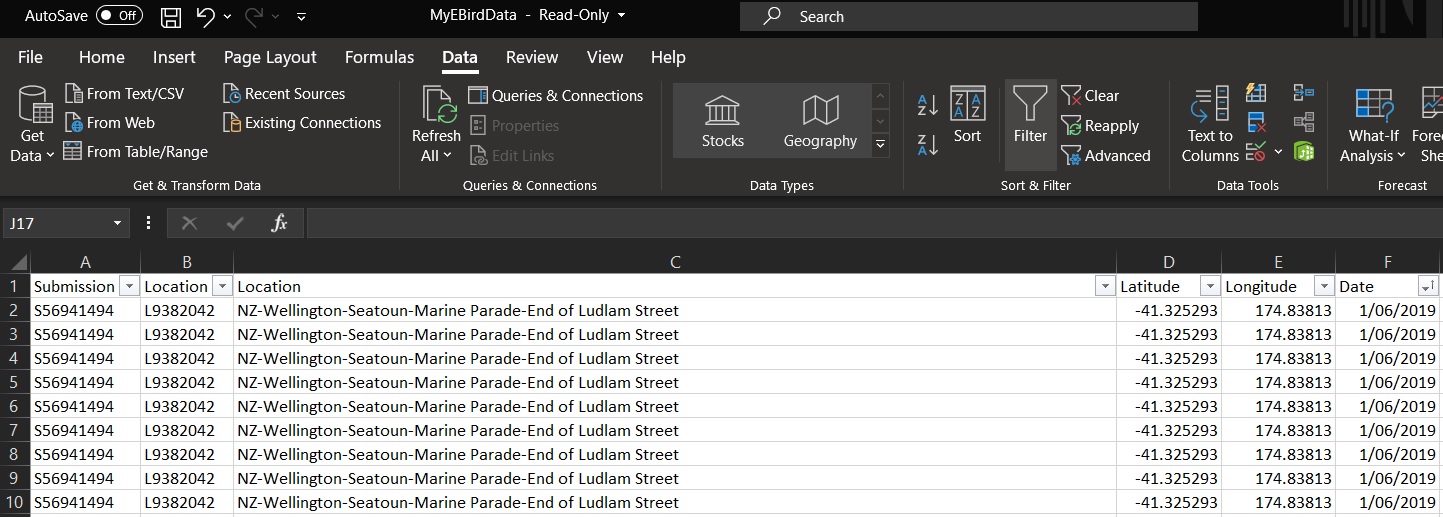
Task: Select the Stocks data type
Action: [722, 121]
